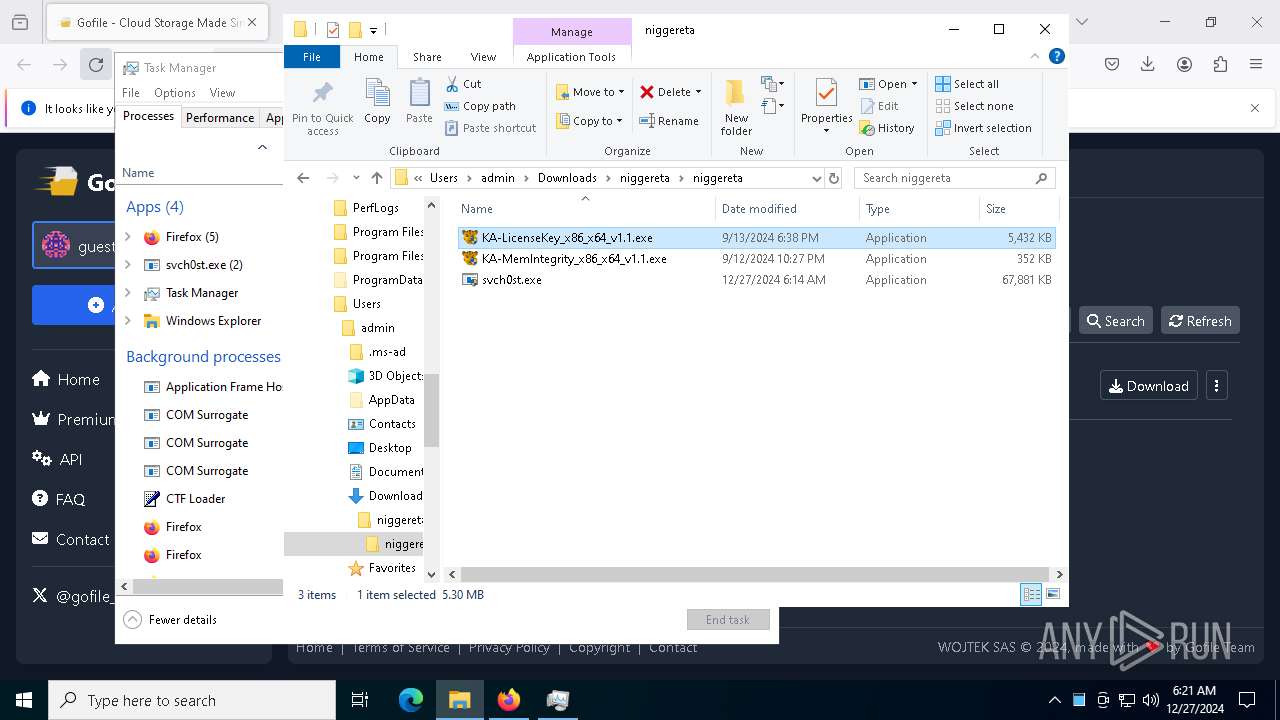Open Gofile API sidebar link

point(57,459)
